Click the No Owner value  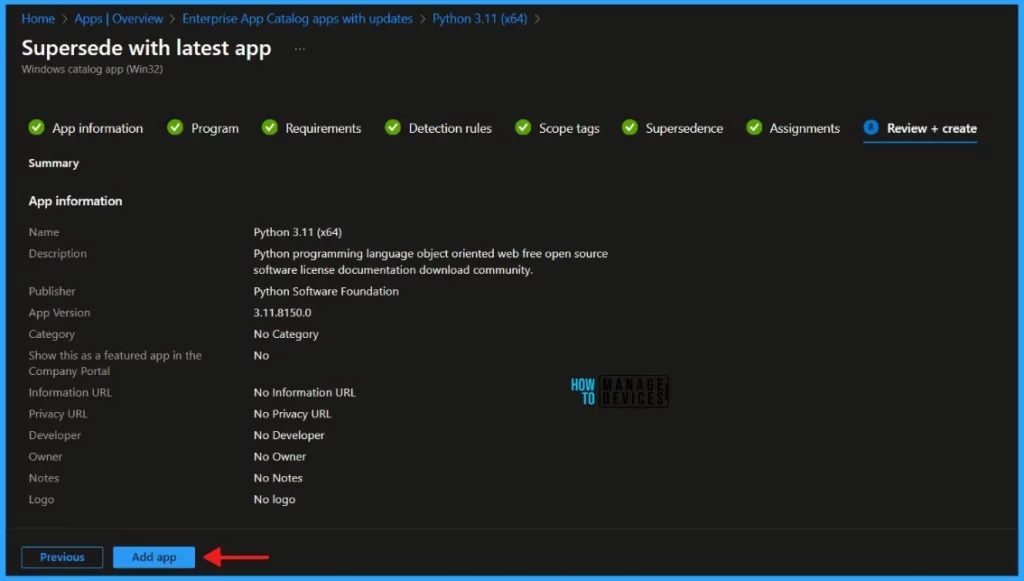[280, 457]
